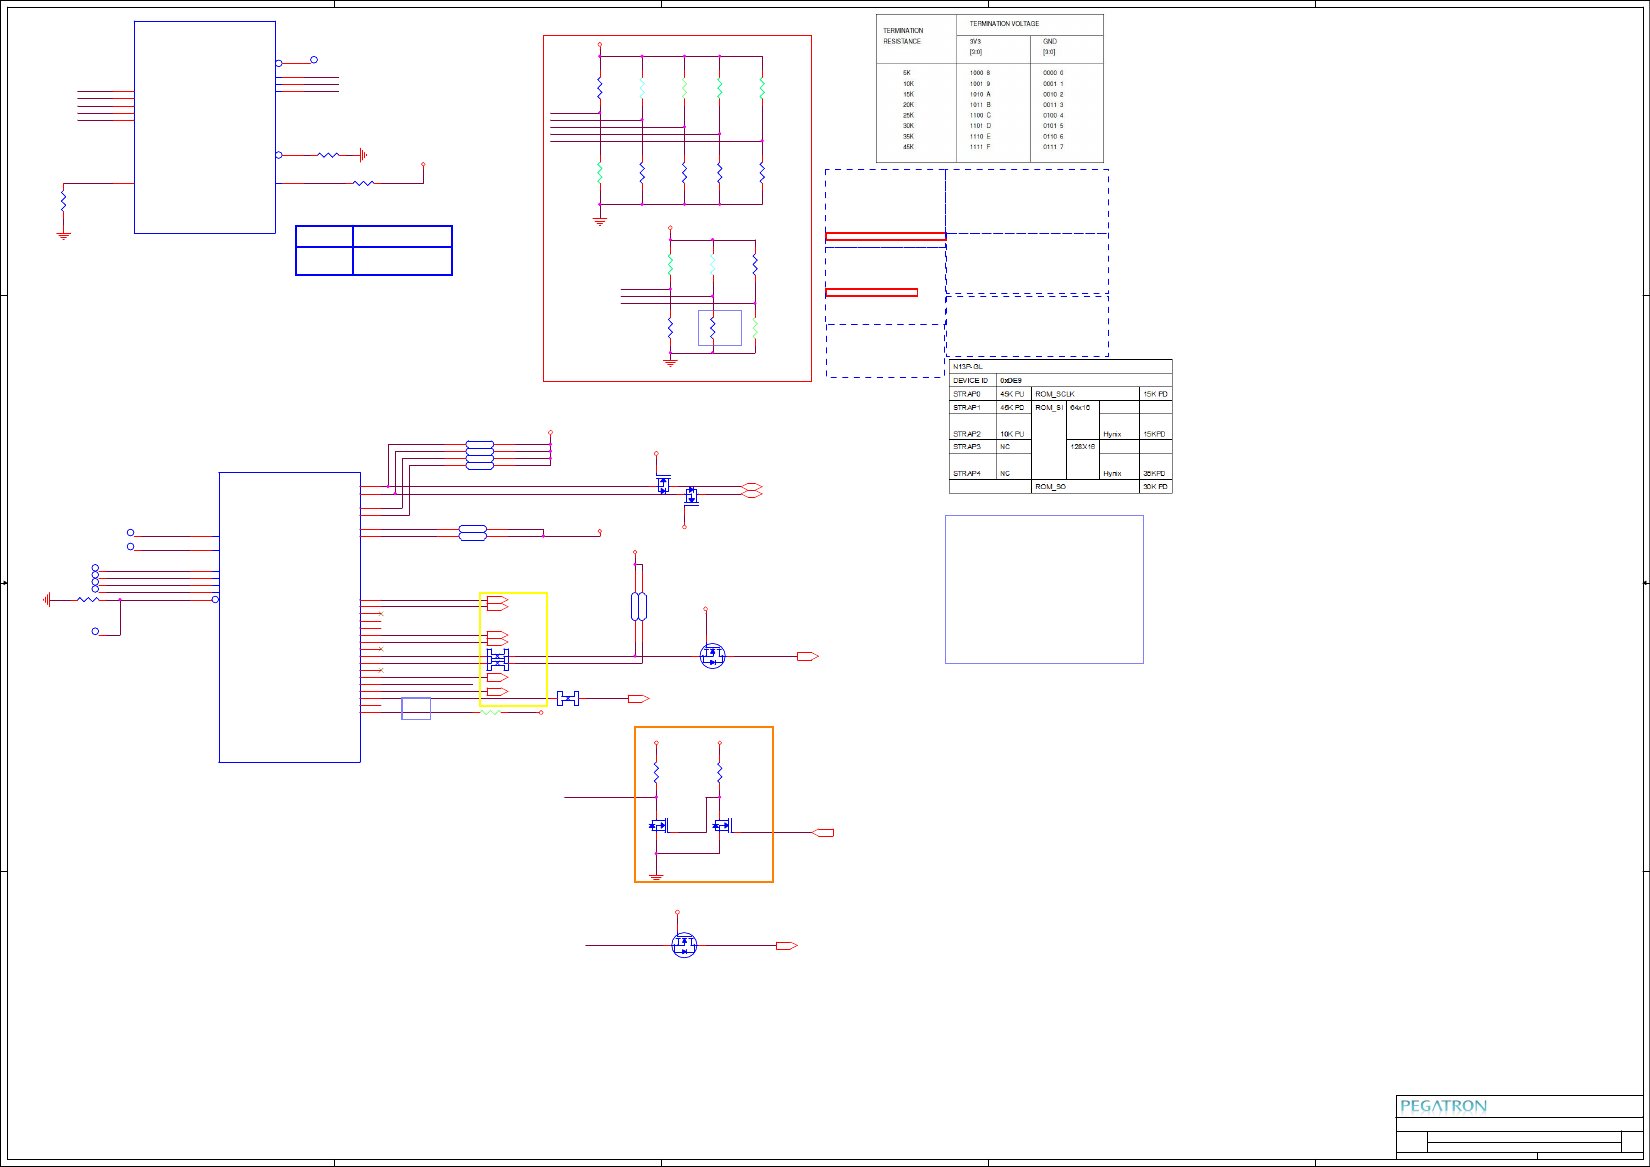Select "Hynix" in the STRAP2 row
This screenshot has height=1167, width=1650.
pos(1112,434)
